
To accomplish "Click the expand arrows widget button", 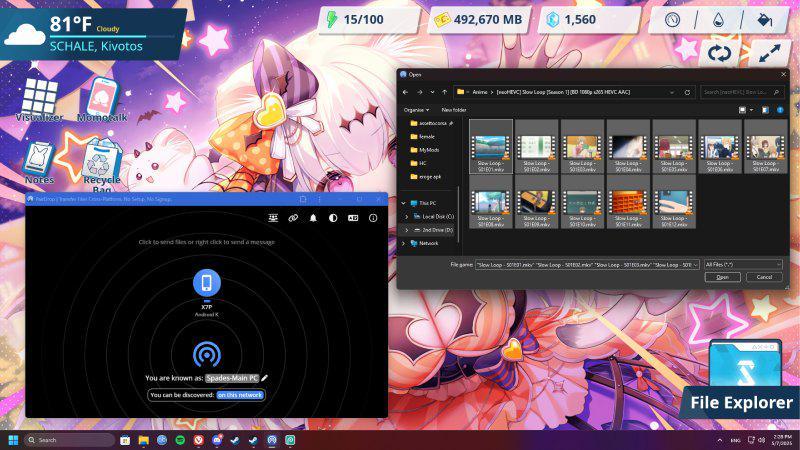I will (769, 53).
